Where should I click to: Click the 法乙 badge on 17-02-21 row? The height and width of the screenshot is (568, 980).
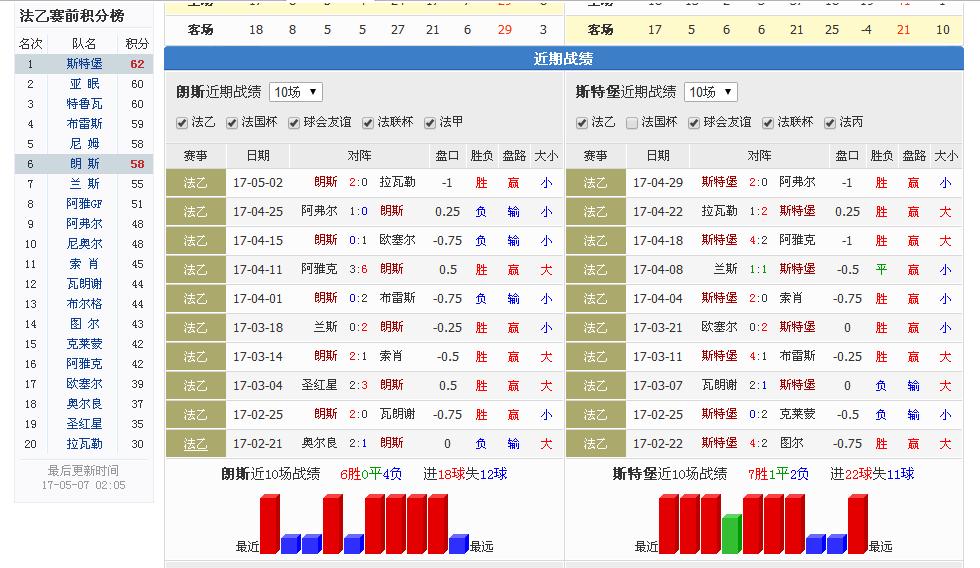point(195,444)
